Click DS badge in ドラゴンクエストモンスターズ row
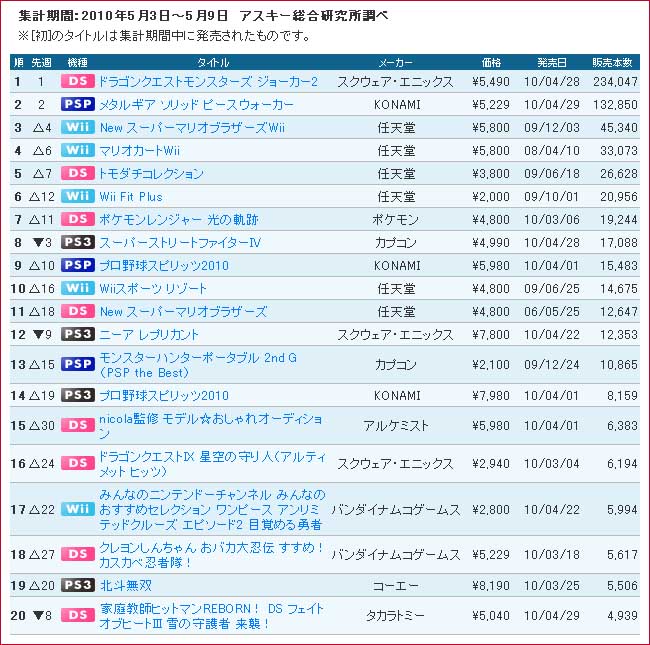 [x=78, y=81]
